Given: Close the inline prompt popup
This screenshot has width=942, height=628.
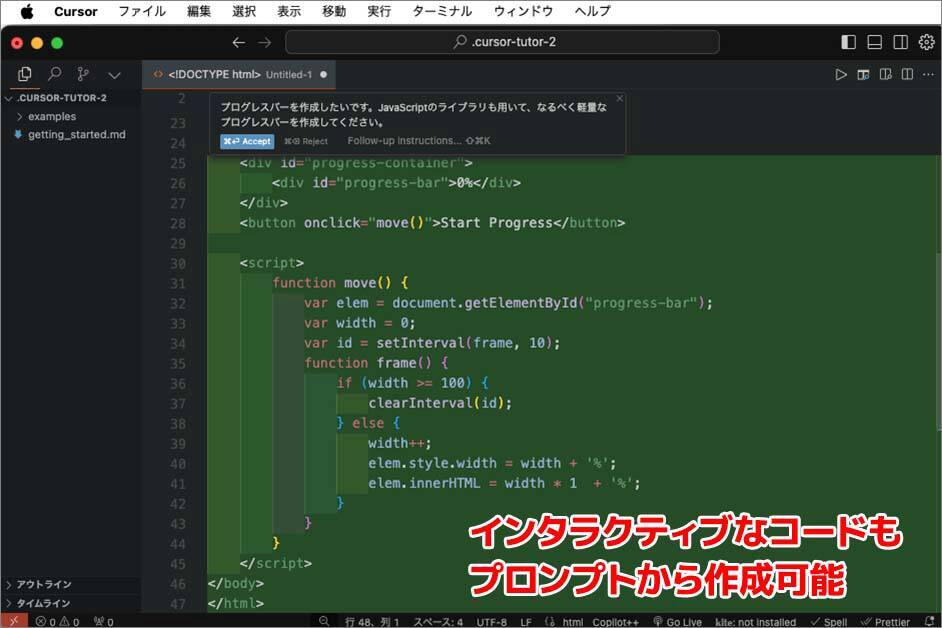Looking at the screenshot, I should (619, 98).
